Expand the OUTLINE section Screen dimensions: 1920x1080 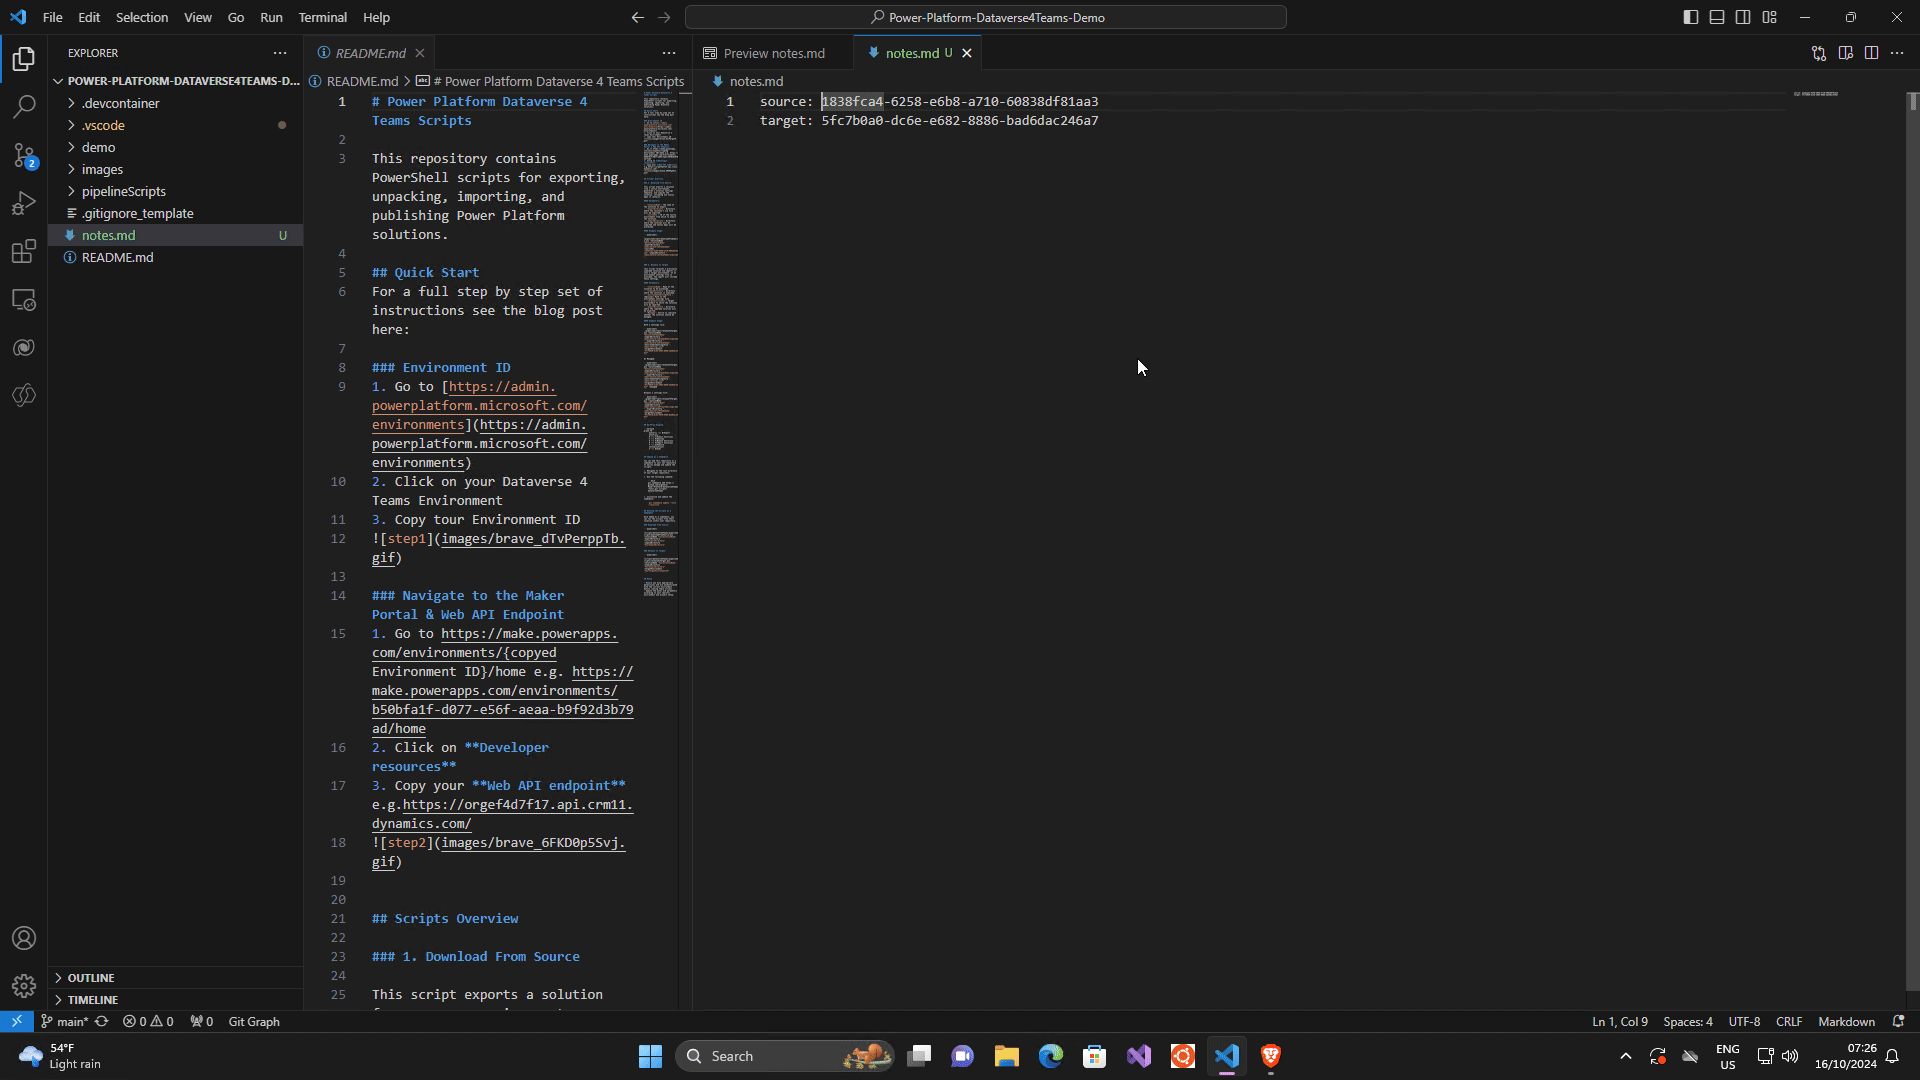pos(90,977)
